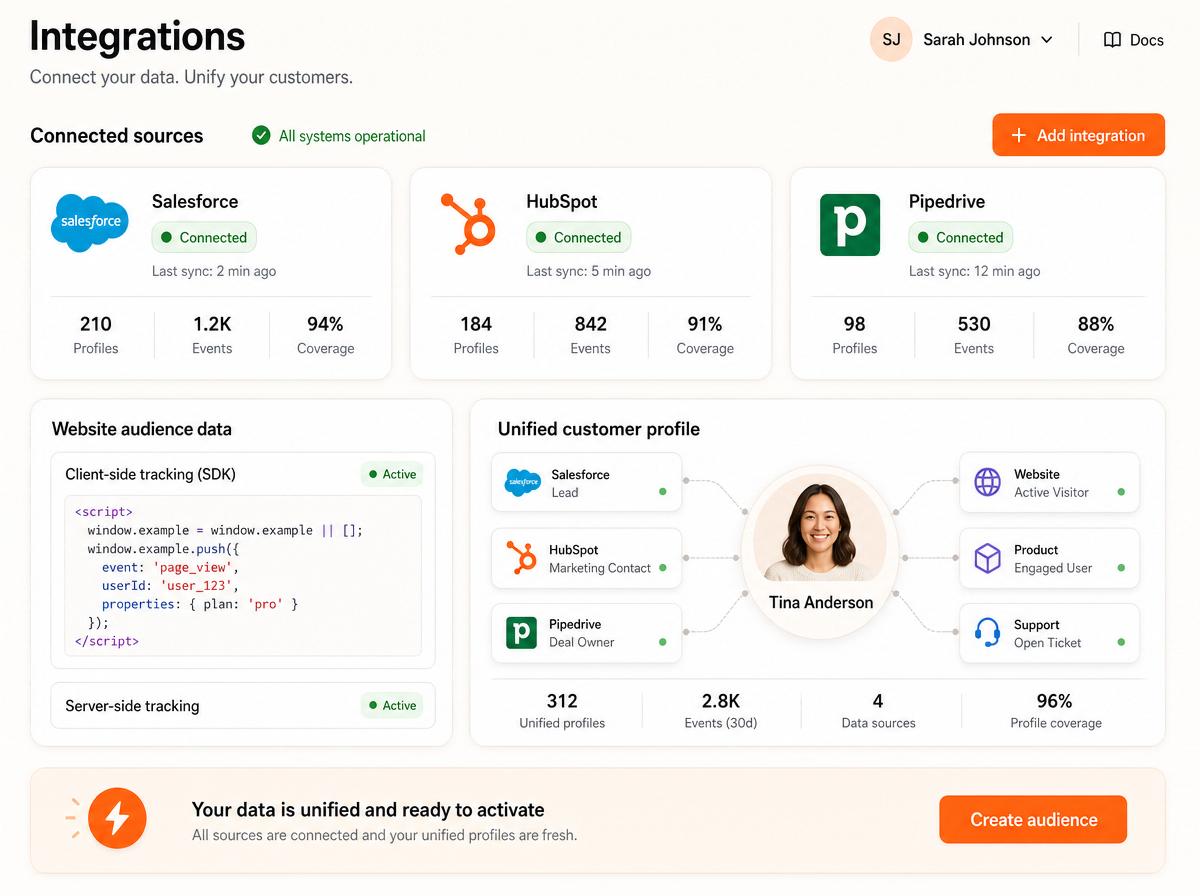Click 312 Unified profiles stat
1200x896 pixels.
[562, 711]
